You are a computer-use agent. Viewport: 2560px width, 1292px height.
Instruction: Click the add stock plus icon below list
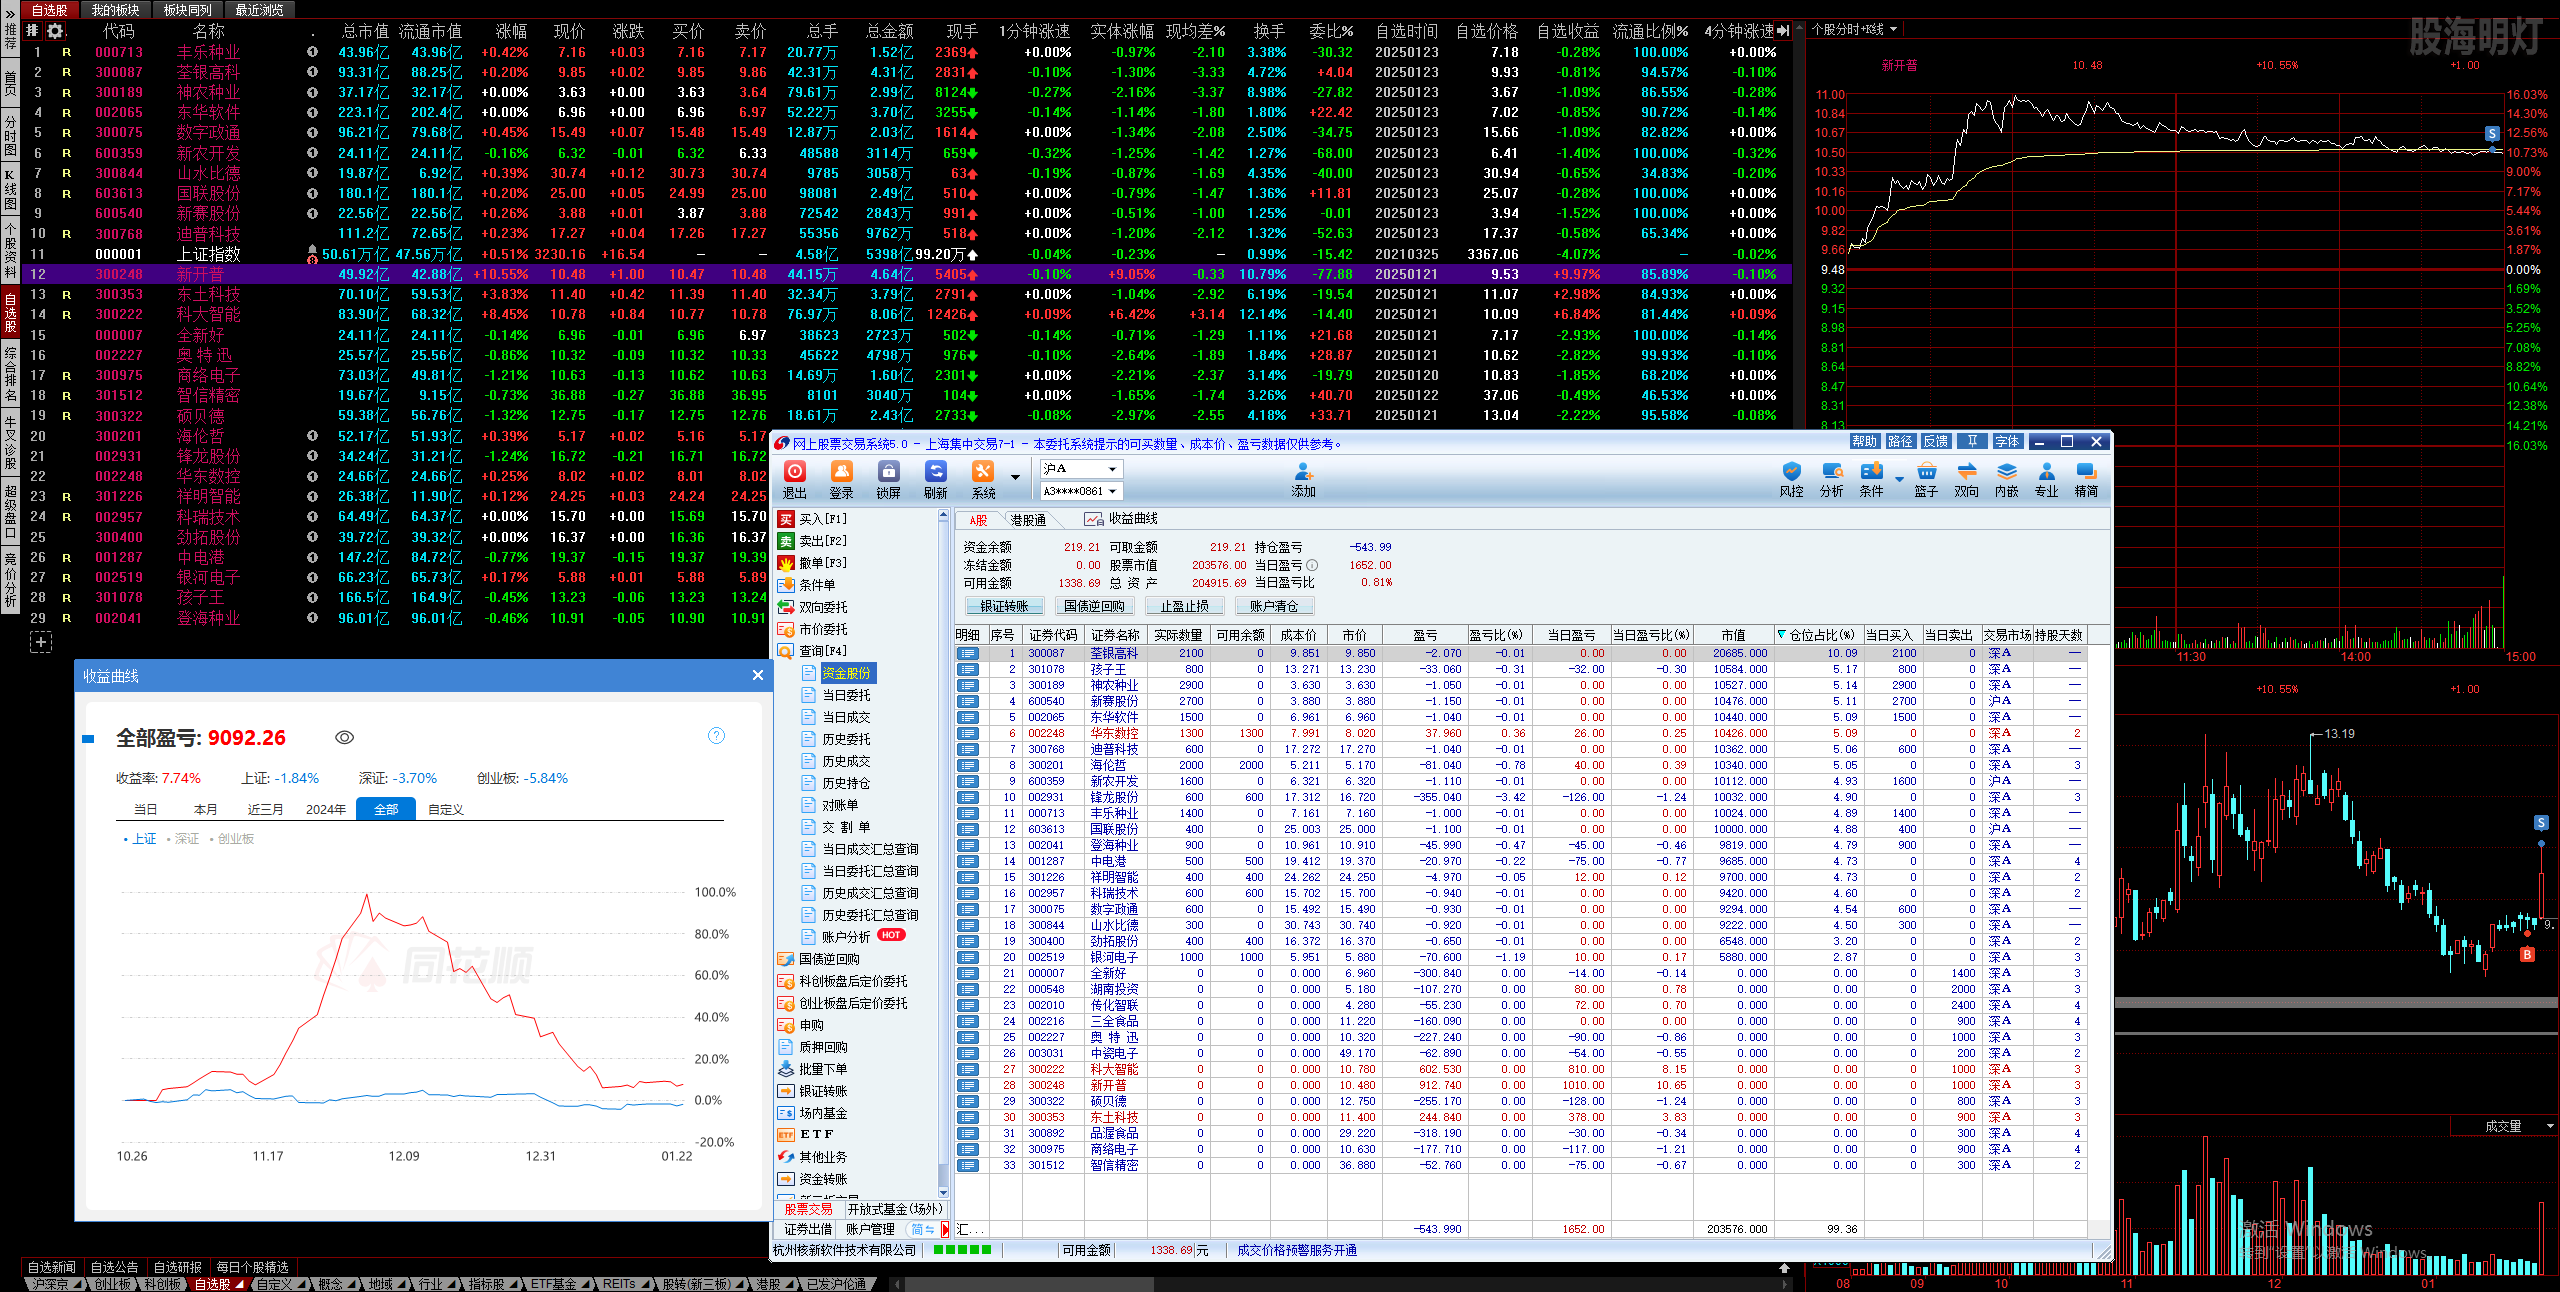41,643
